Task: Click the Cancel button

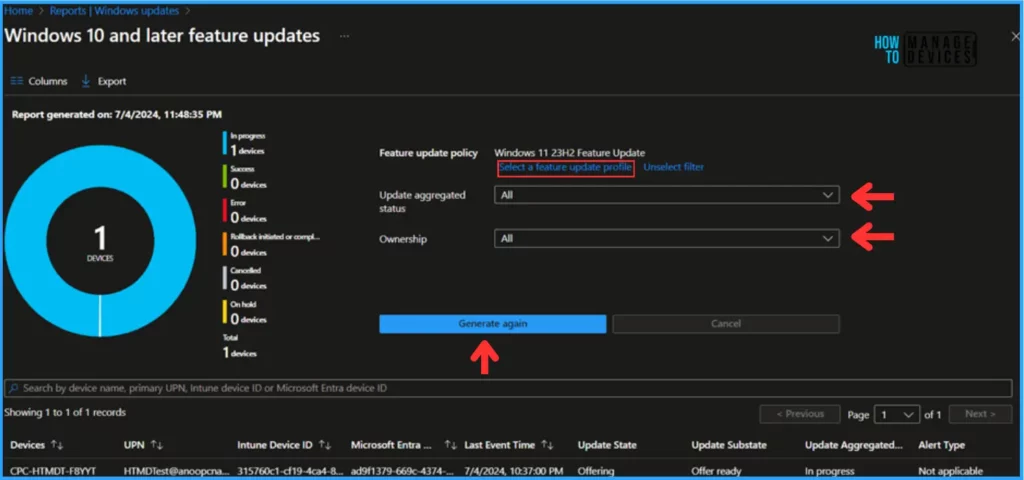Action: [726, 324]
